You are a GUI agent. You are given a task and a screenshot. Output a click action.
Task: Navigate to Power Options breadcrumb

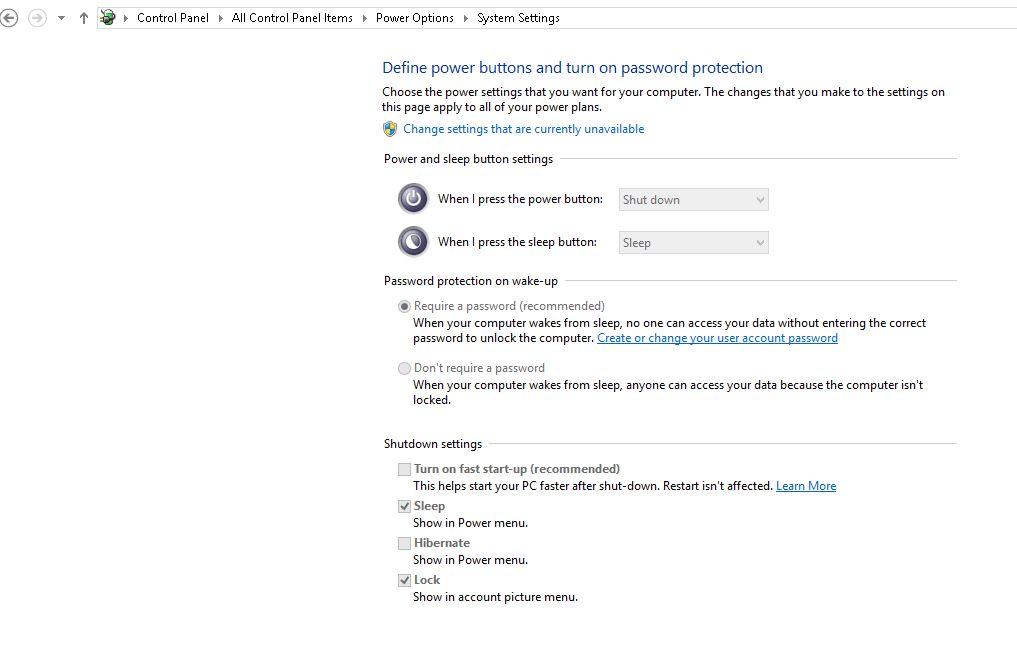click(414, 18)
